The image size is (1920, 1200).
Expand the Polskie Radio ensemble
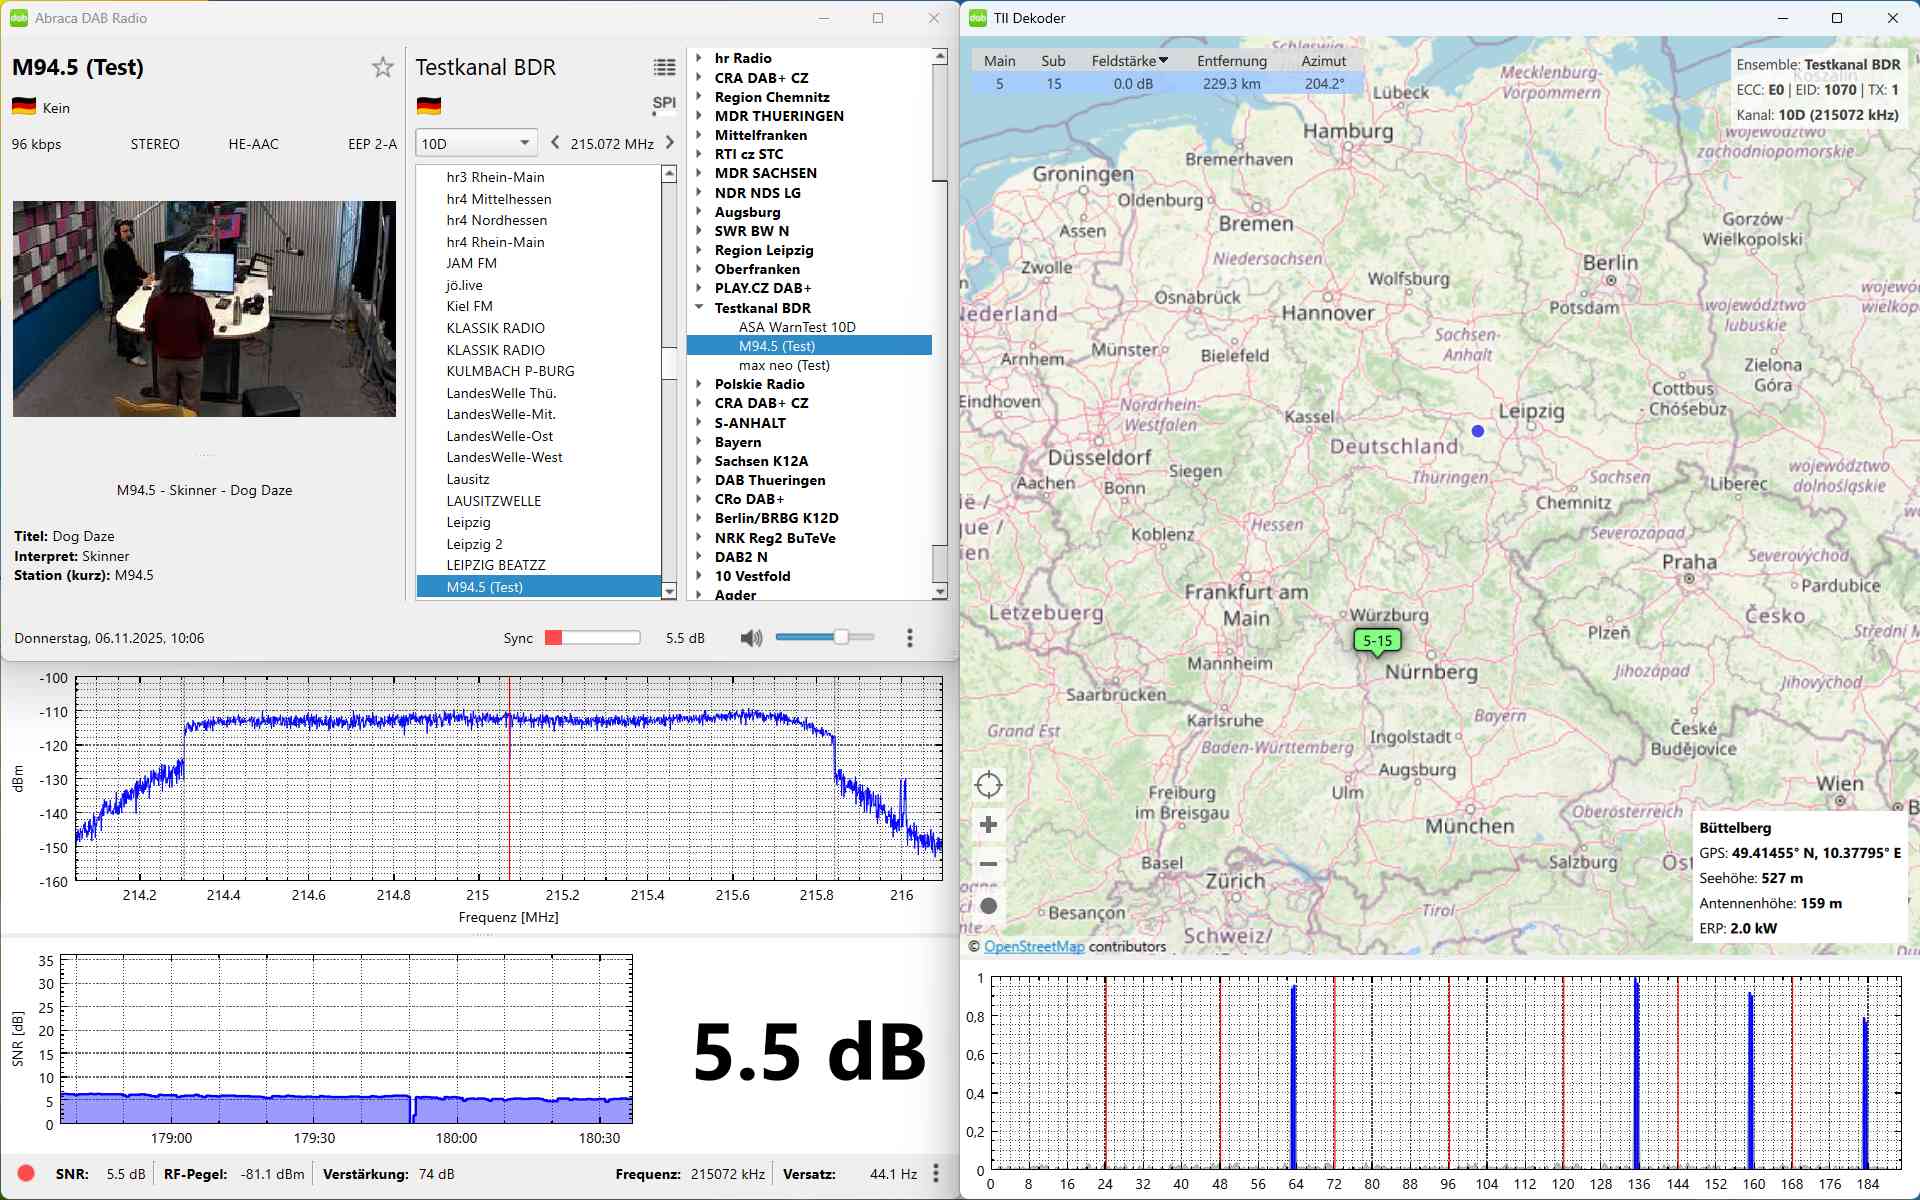(699, 384)
